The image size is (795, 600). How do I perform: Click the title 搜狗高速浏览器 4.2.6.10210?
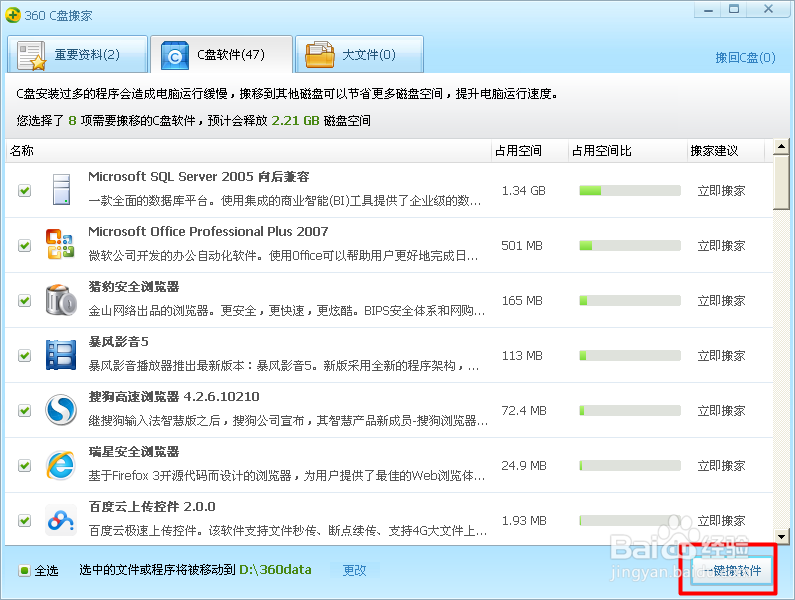pyautogui.click(x=174, y=397)
